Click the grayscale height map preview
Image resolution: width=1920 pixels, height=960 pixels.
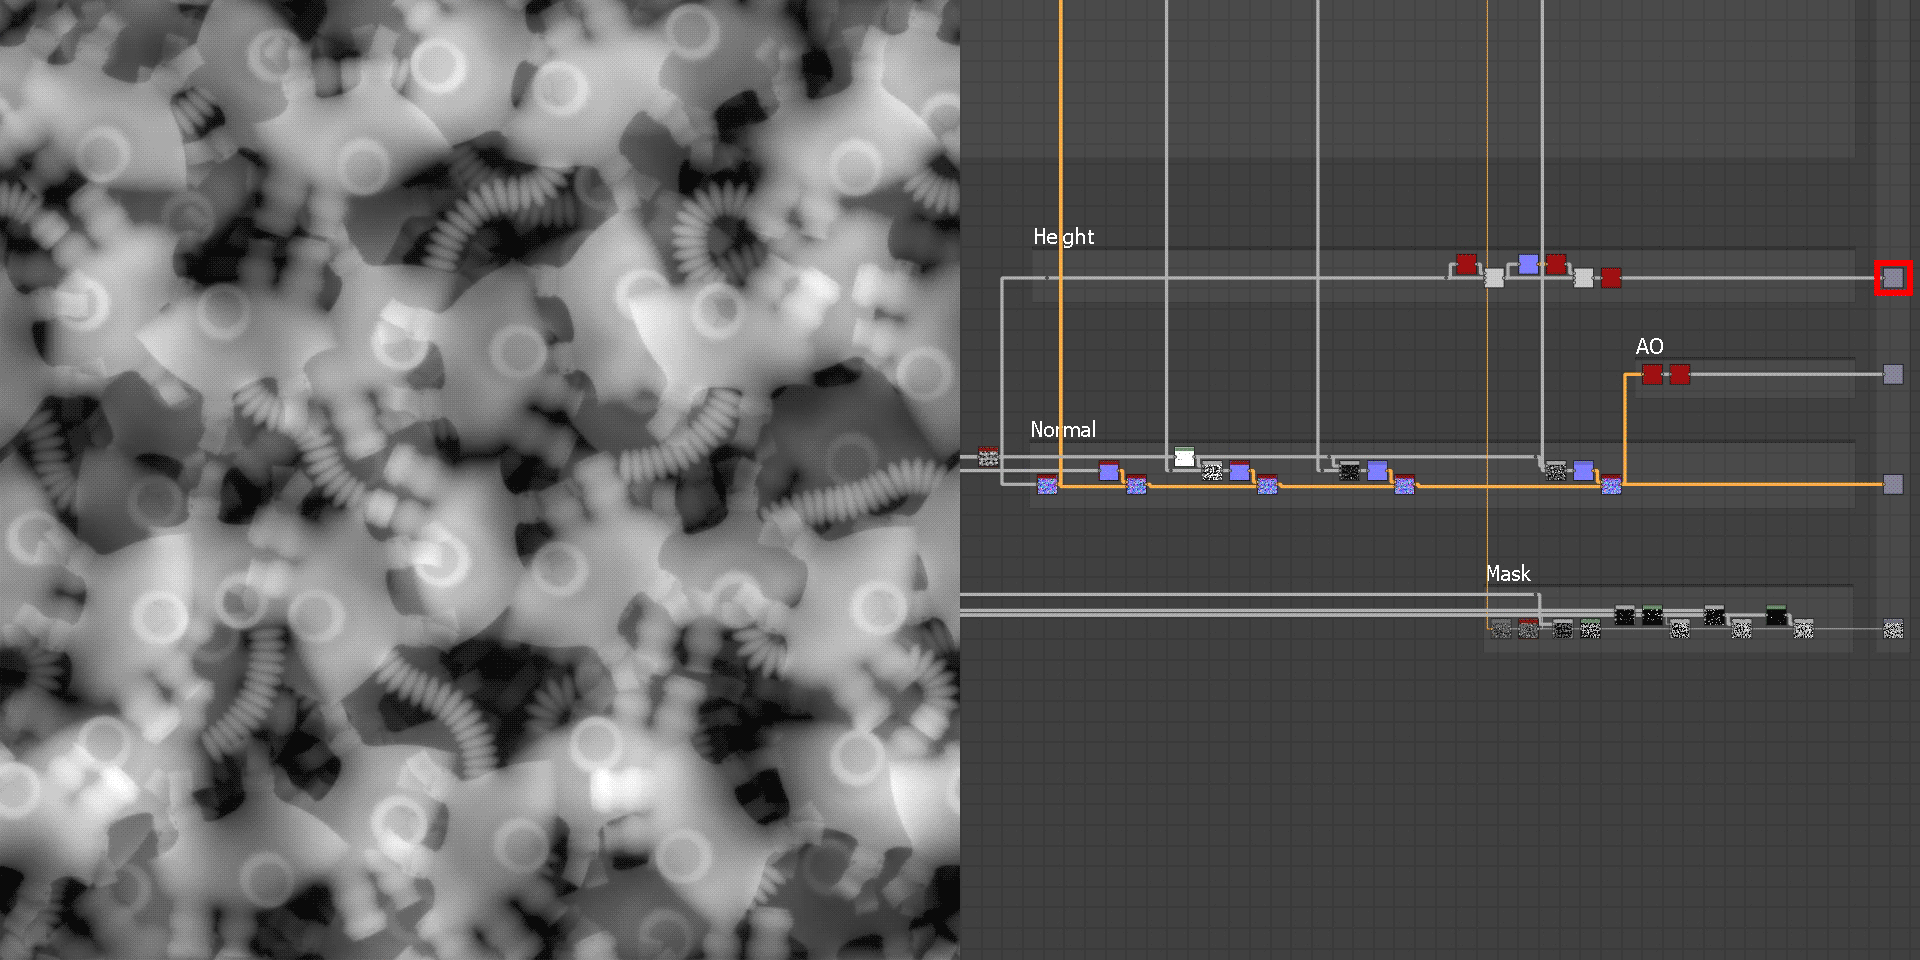(480, 480)
